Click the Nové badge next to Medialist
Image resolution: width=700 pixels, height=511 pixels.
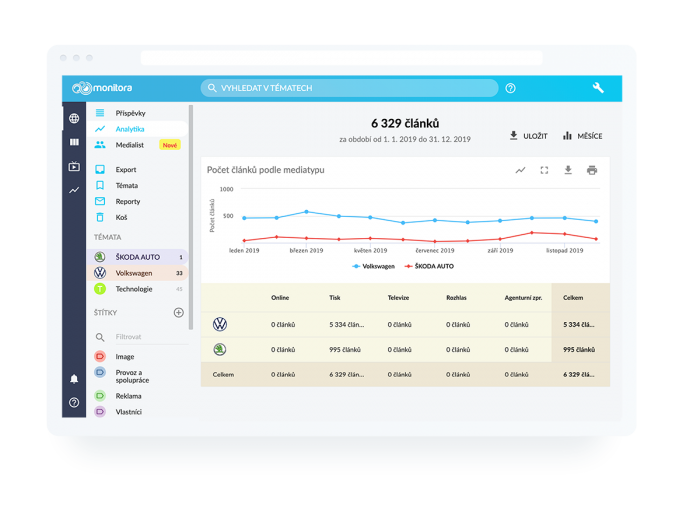[170, 145]
